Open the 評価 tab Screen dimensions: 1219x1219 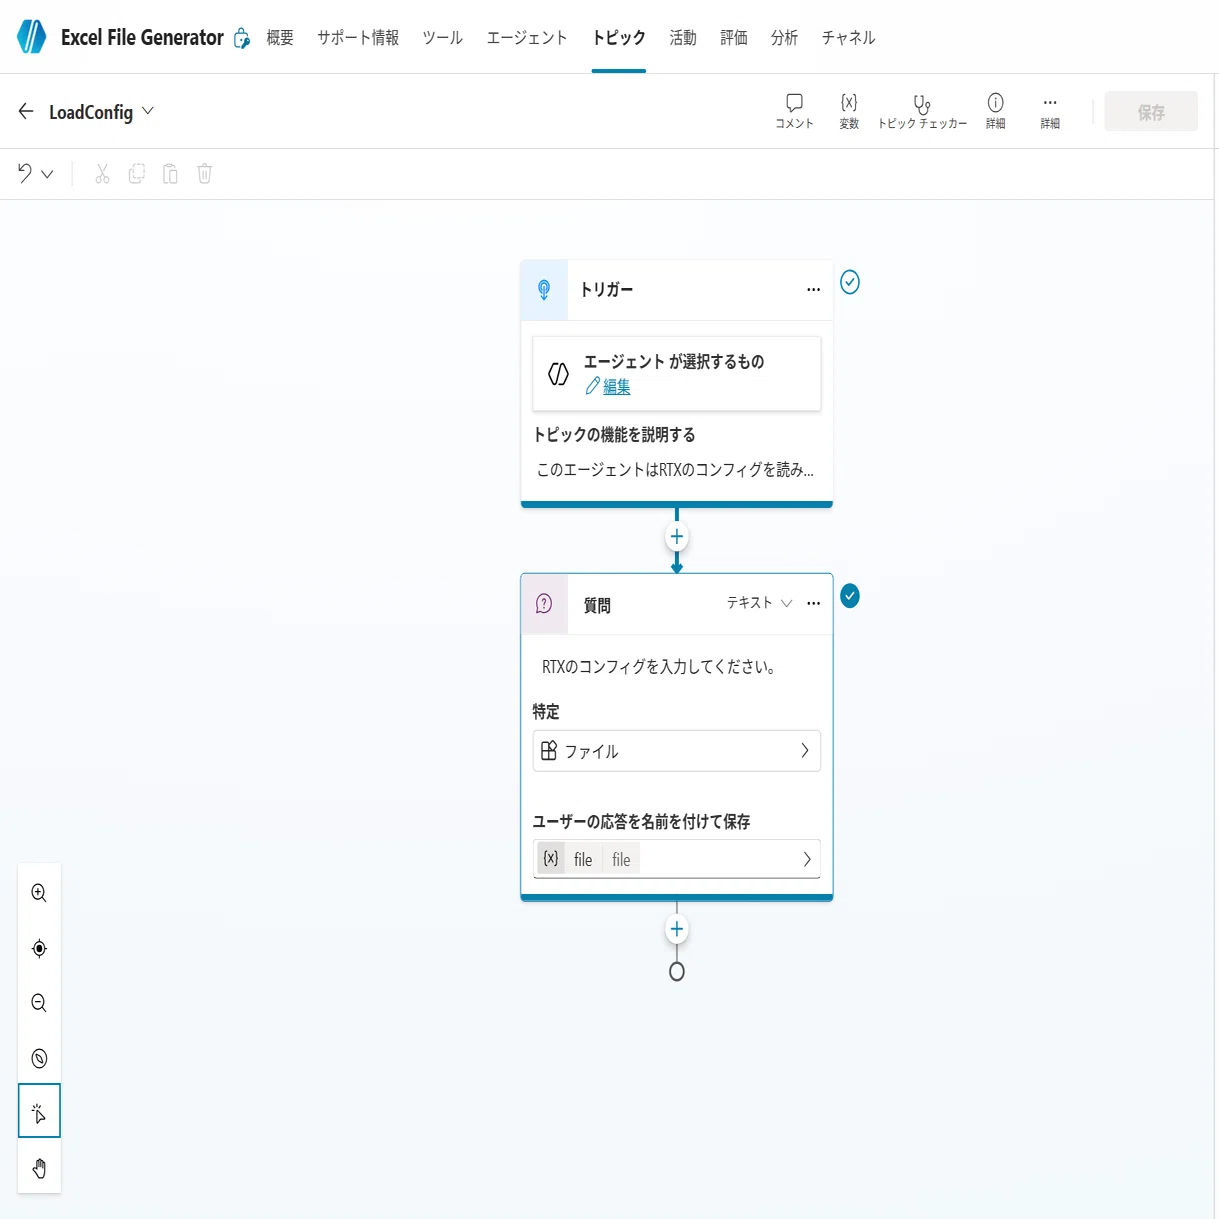[x=734, y=38]
